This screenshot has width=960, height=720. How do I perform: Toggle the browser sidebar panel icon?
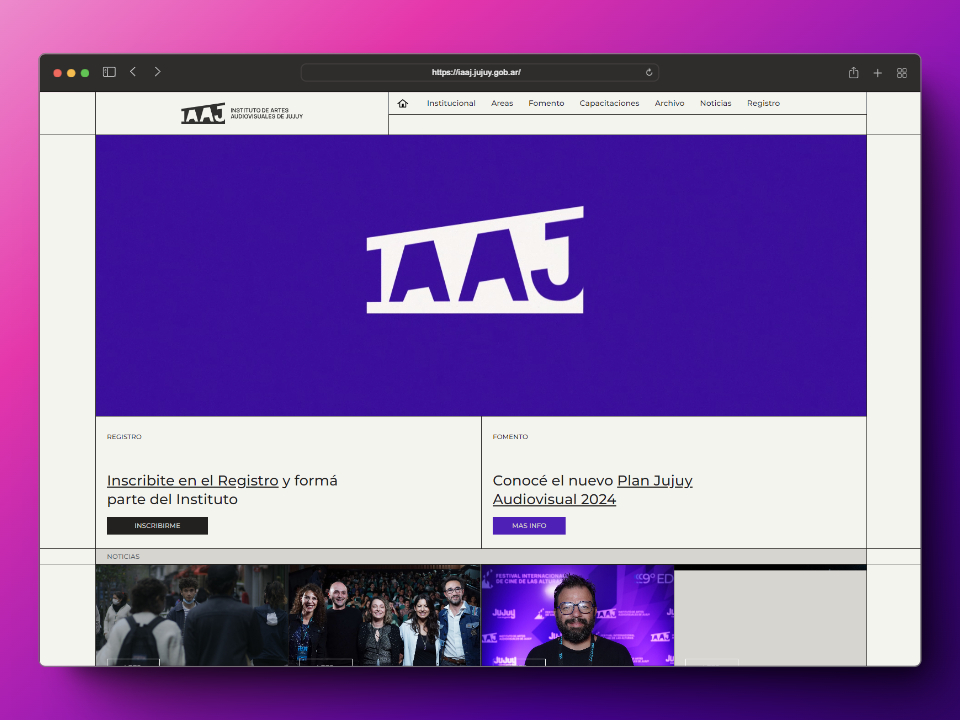(109, 72)
